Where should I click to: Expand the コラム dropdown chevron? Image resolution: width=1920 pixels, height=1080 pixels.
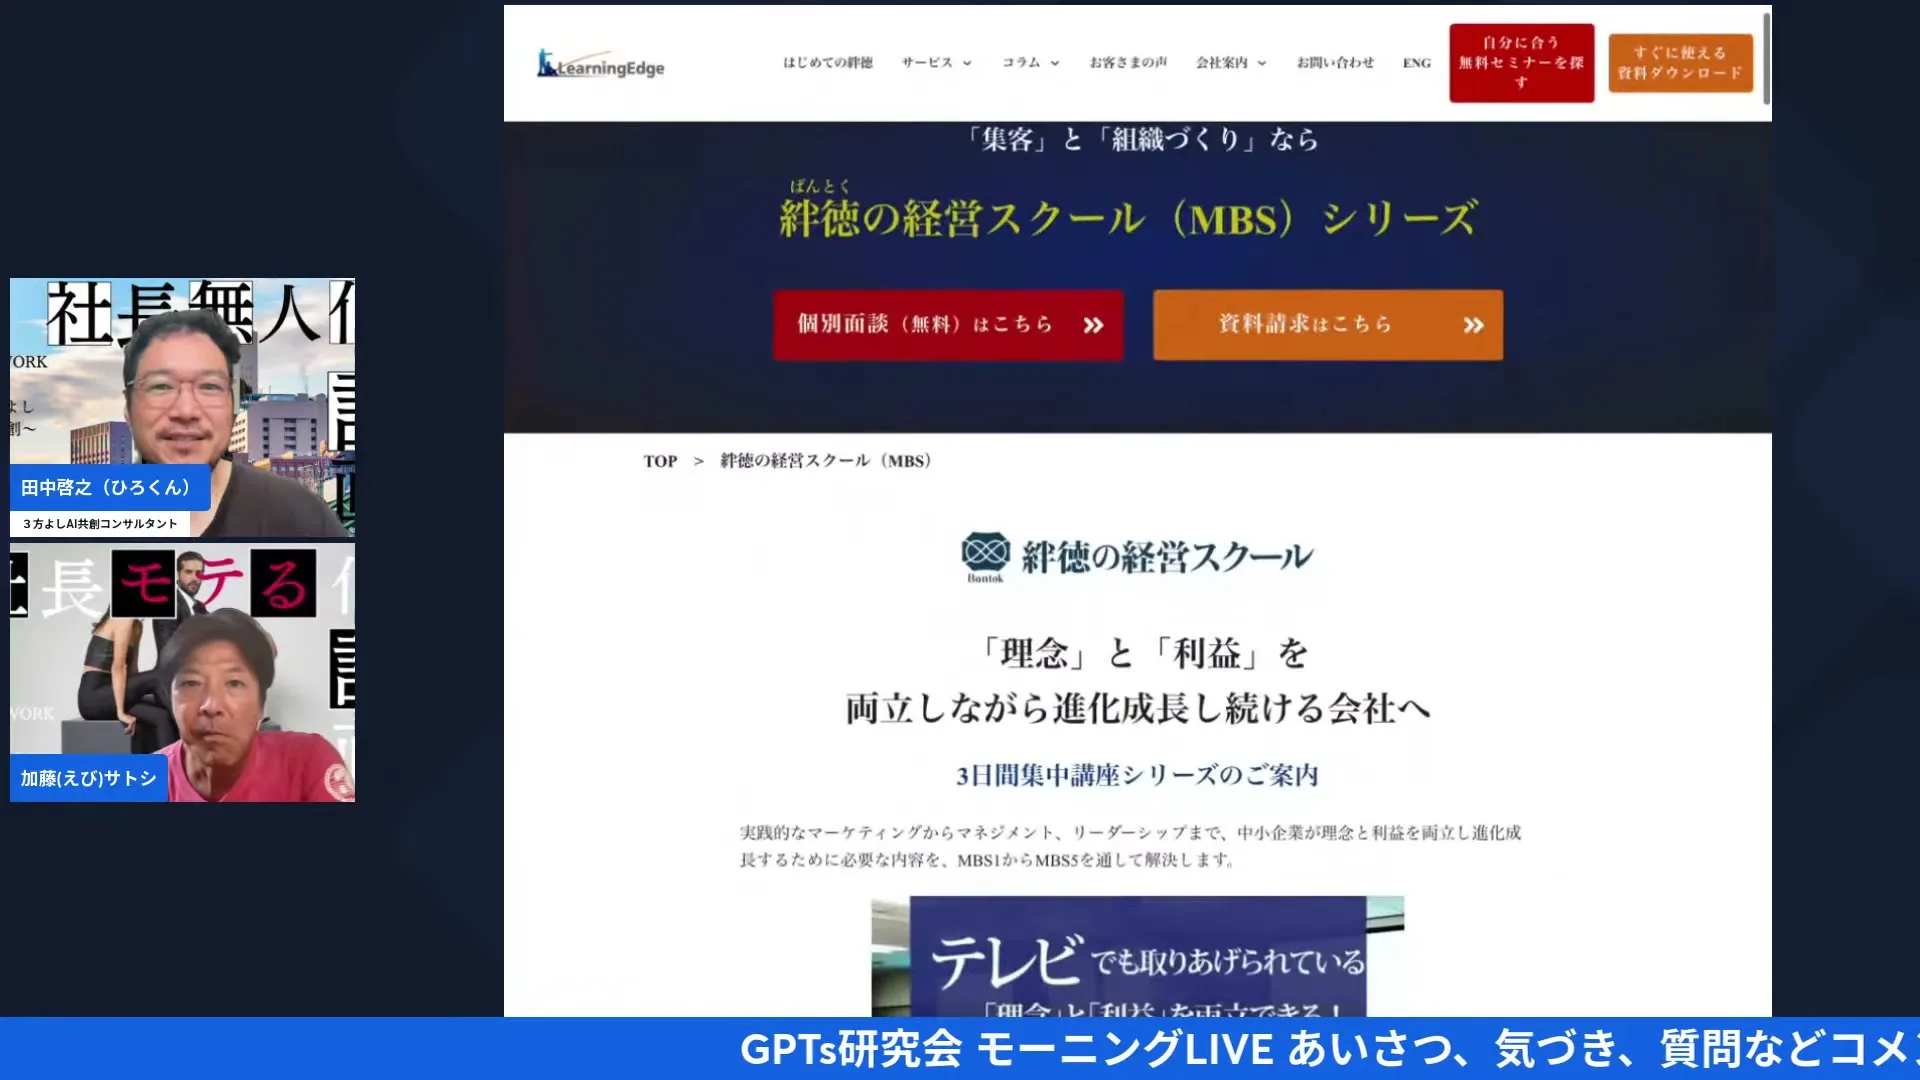pyautogui.click(x=1055, y=63)
